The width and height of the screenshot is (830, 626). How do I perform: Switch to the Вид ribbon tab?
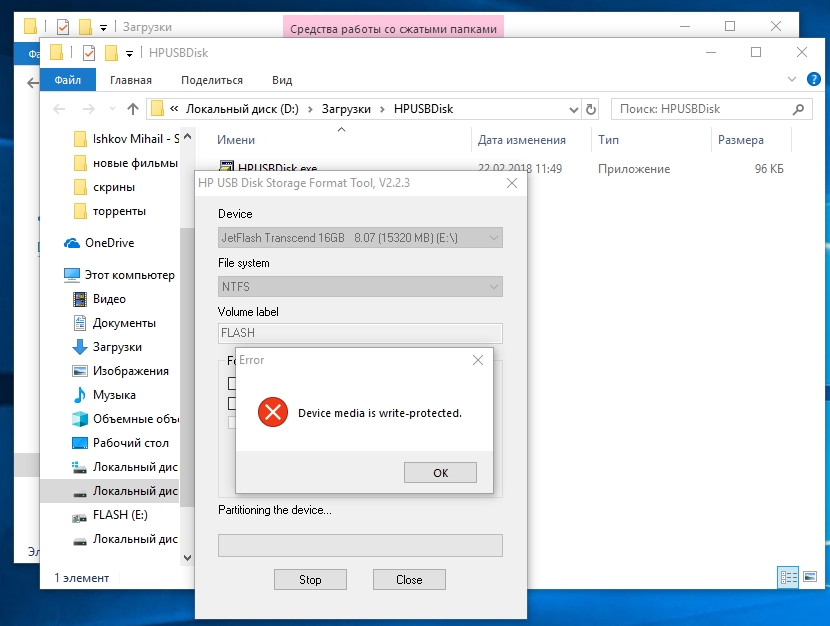[x=282, y=80]
